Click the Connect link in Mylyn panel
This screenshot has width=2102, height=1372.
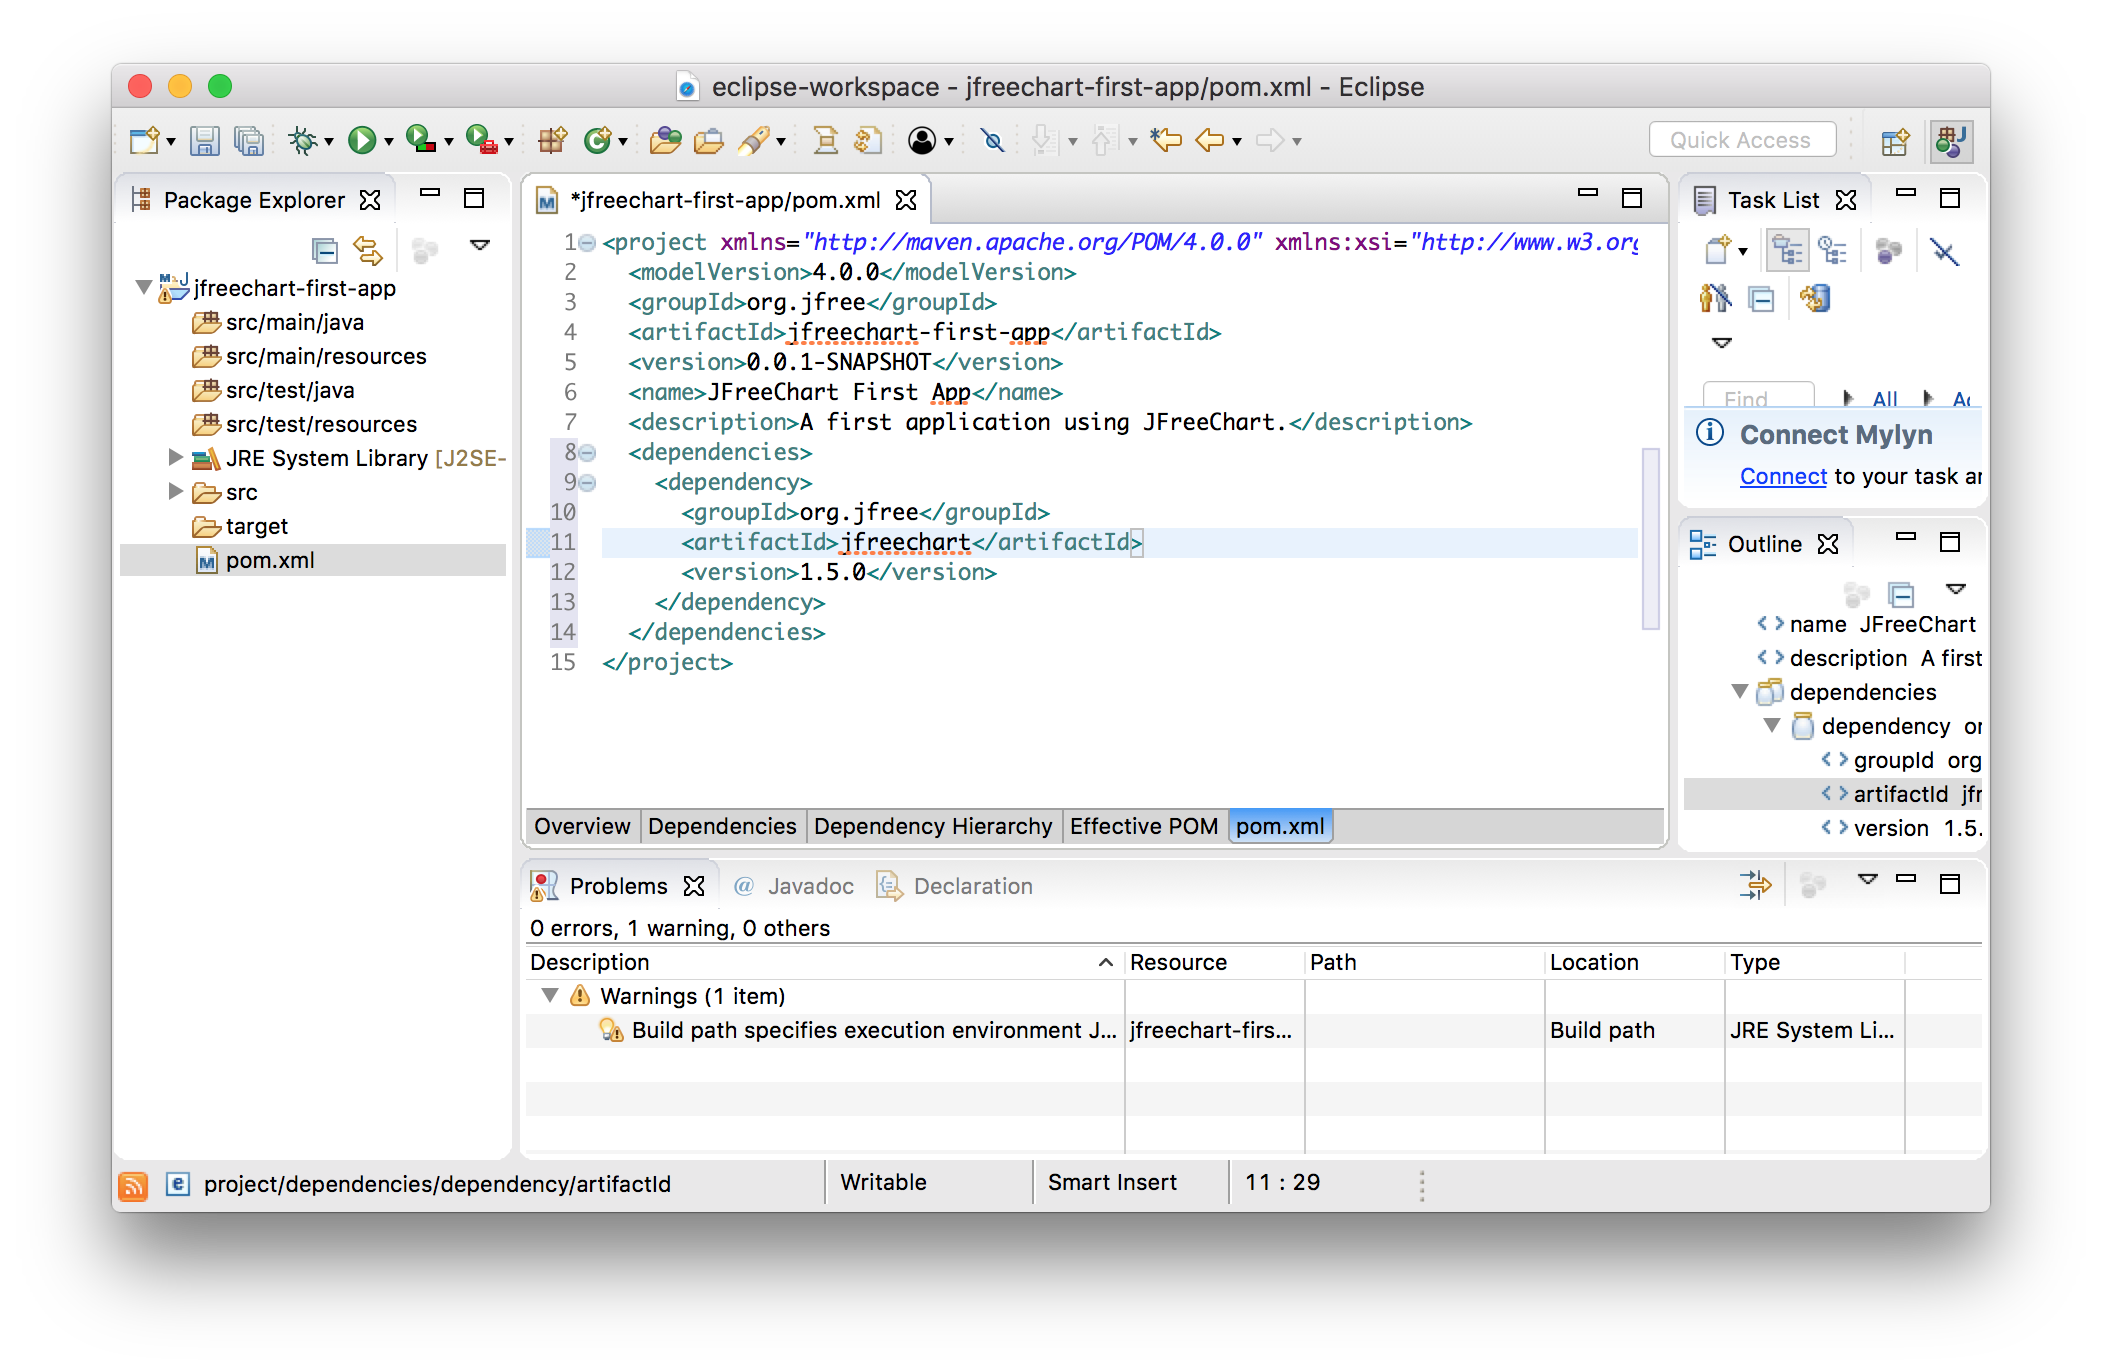[x=1783, y=477]
